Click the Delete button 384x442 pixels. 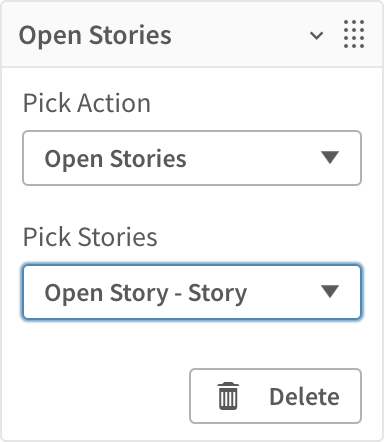coord(275,396)
